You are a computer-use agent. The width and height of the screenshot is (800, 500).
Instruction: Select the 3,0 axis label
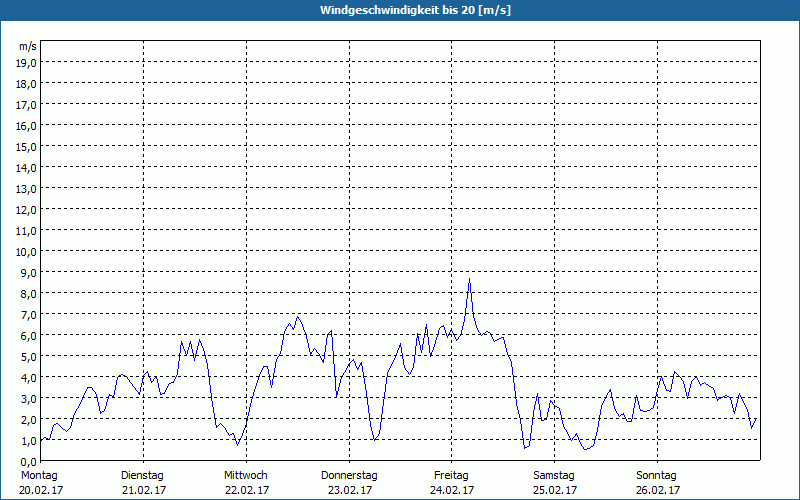29,398
